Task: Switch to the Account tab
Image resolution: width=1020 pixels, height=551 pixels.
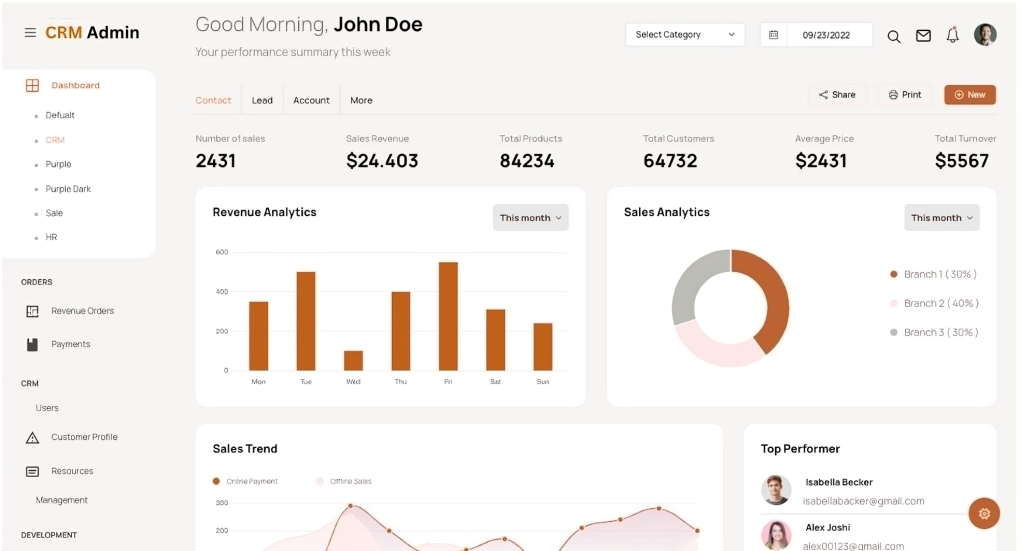Action: click(x=311, y=100)
